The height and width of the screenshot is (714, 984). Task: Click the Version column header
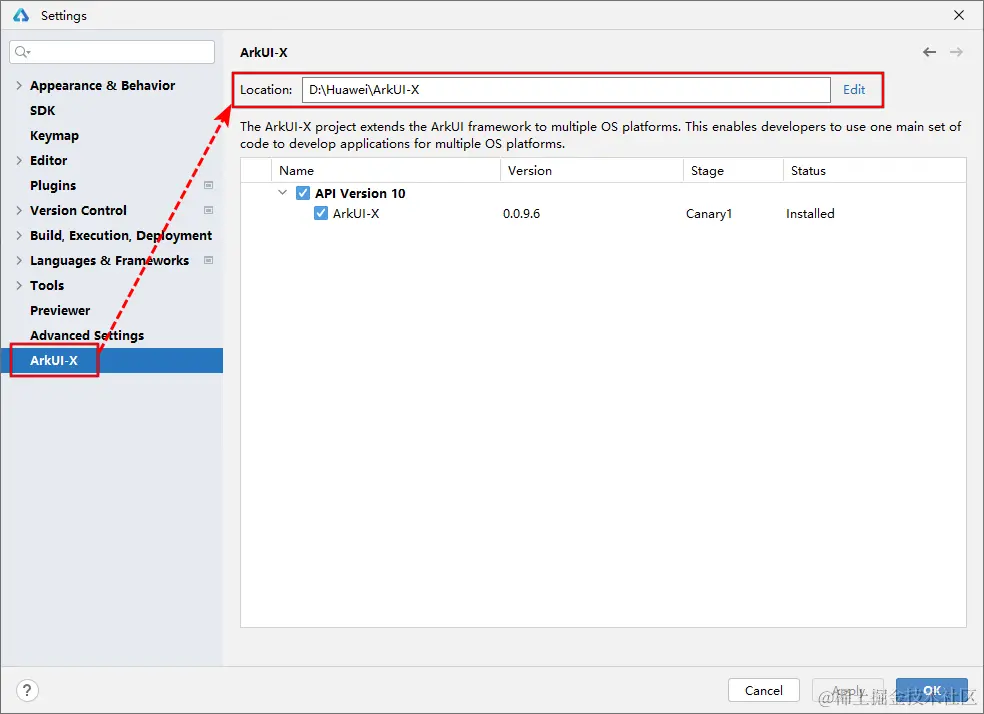tap(592, 171)
